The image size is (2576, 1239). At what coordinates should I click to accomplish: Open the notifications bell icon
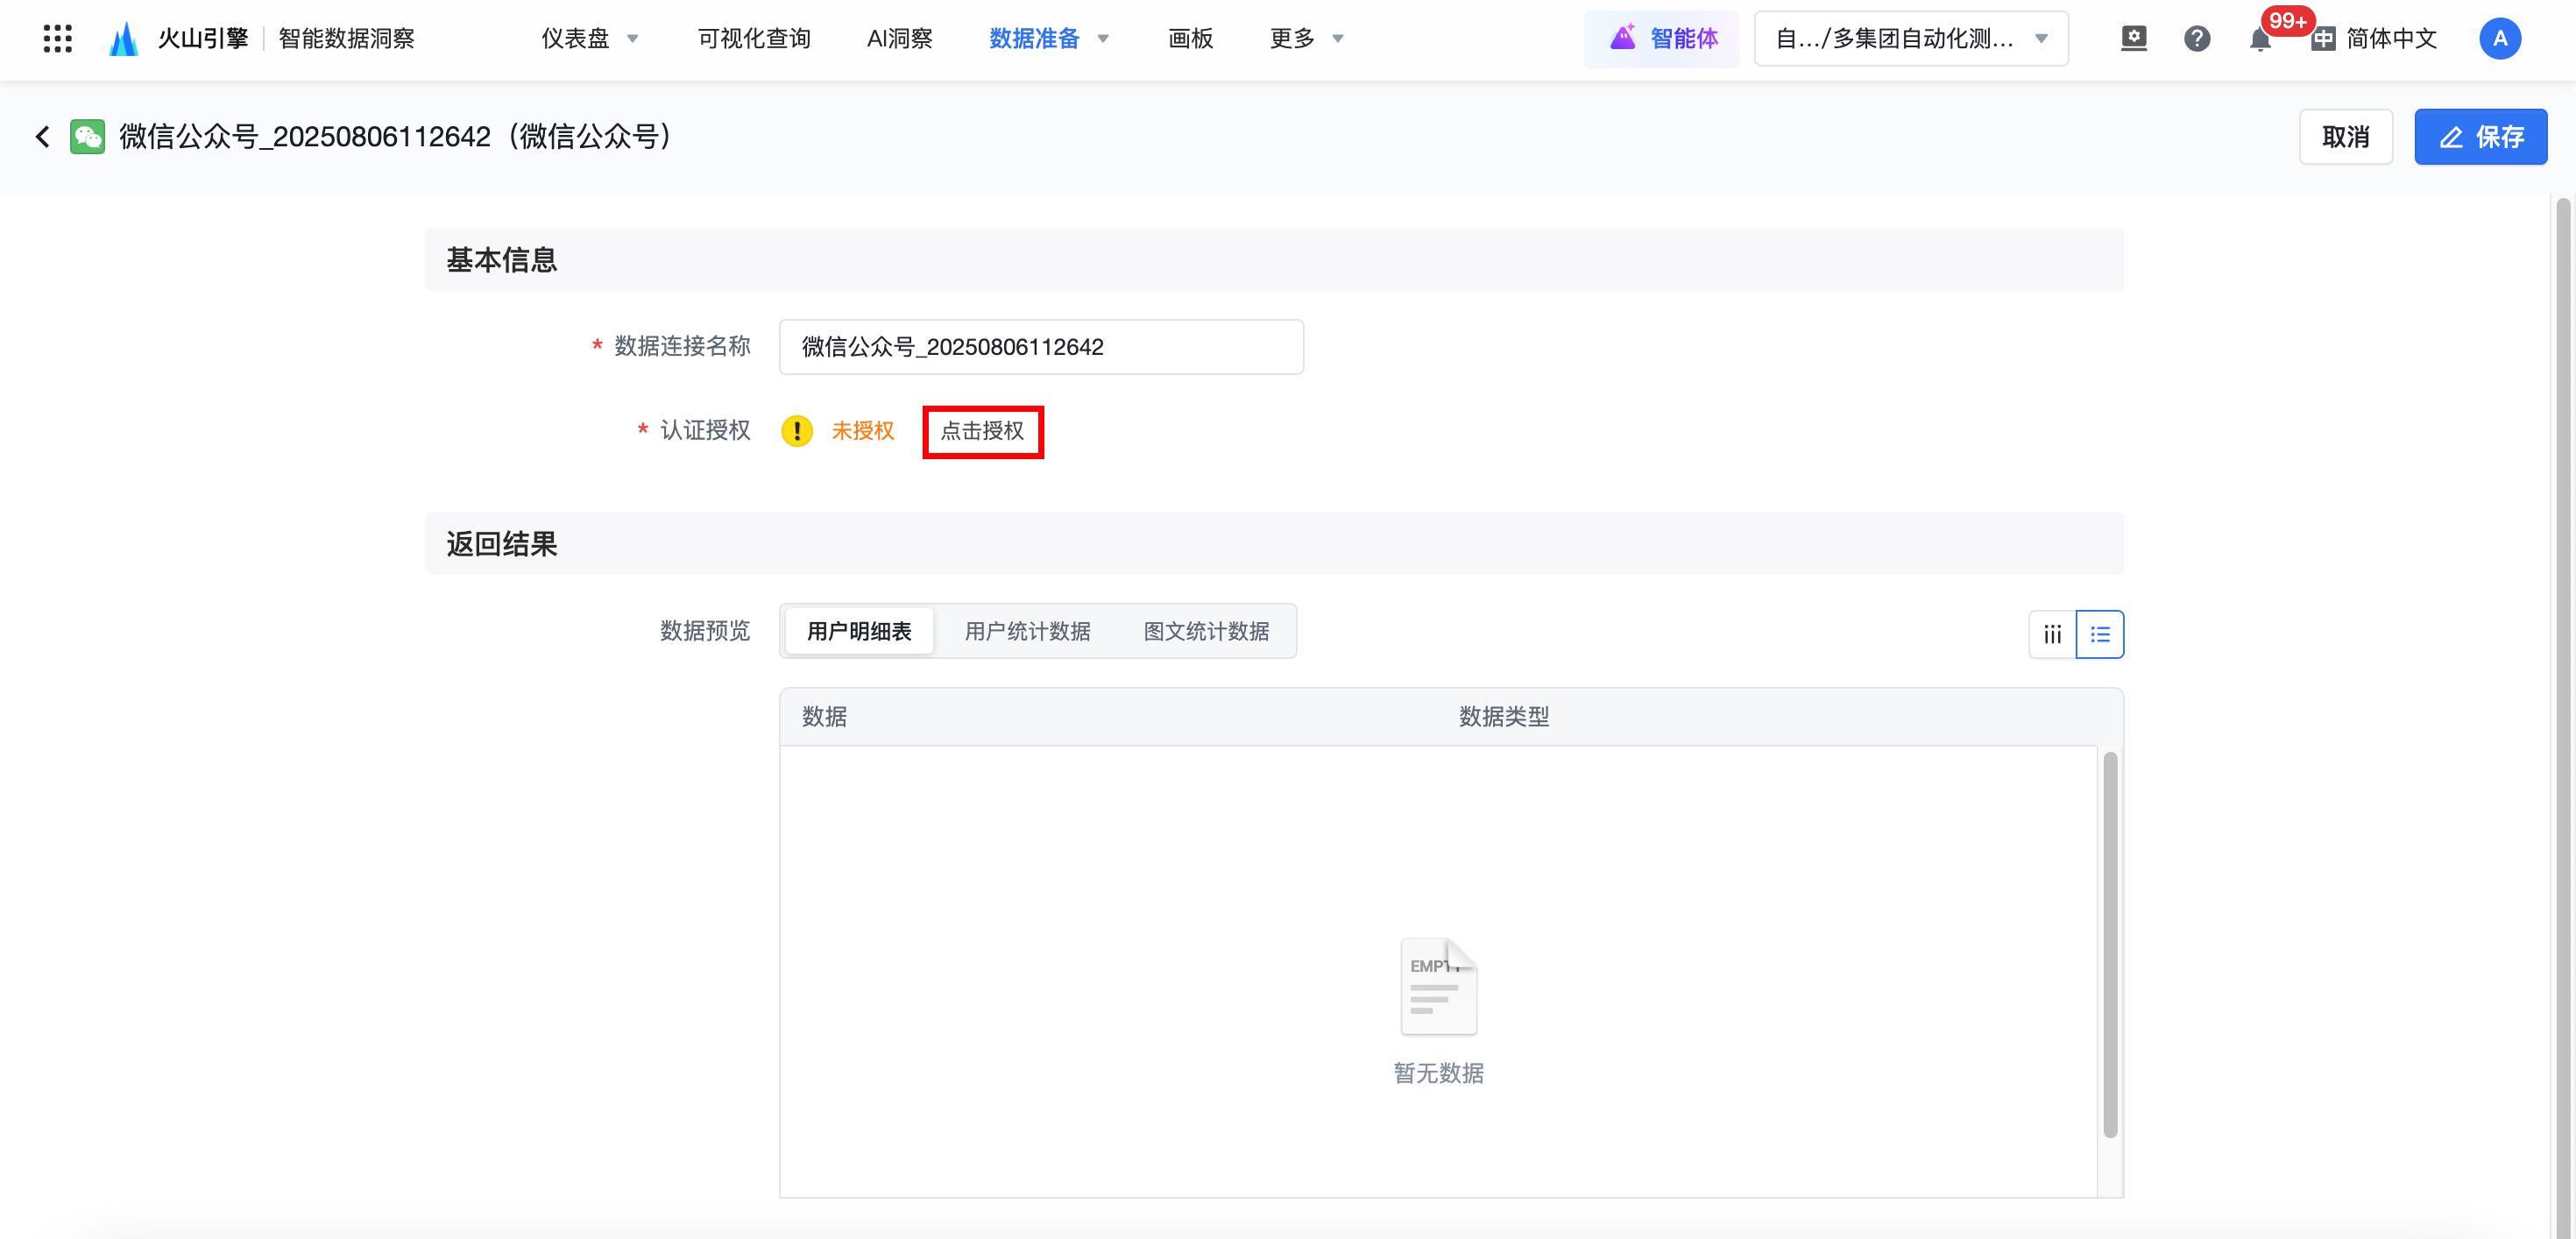click(x=2259, y=40)
